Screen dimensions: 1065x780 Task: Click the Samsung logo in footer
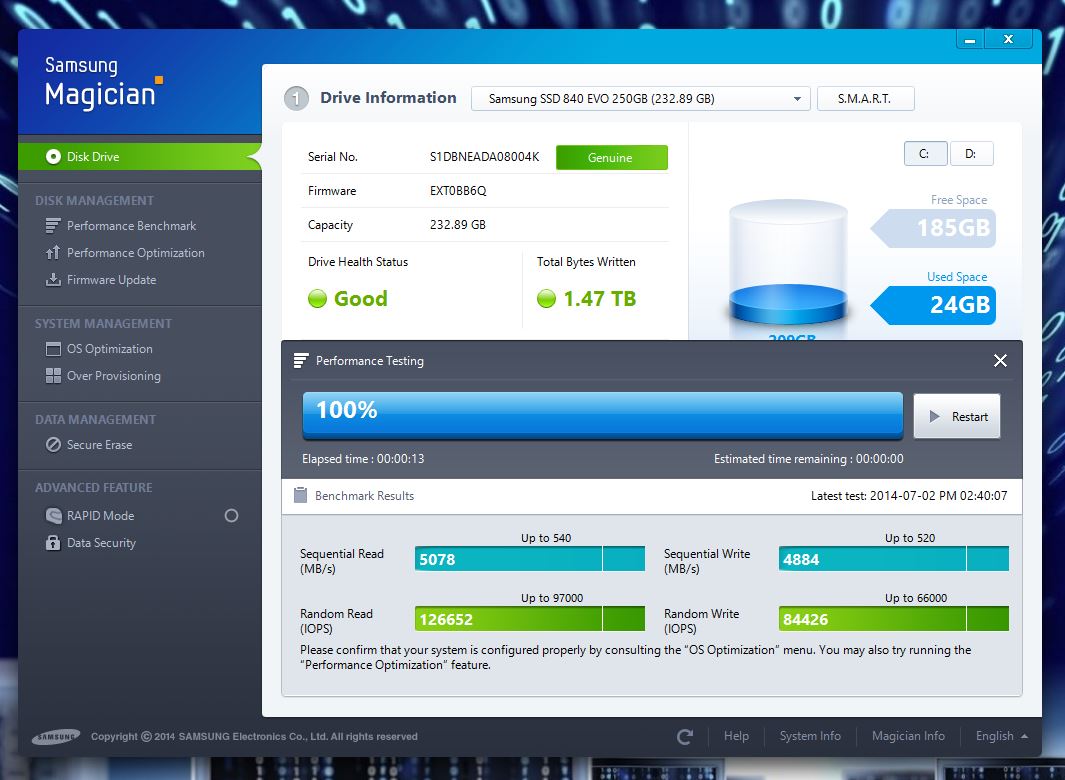pos(56,737)
